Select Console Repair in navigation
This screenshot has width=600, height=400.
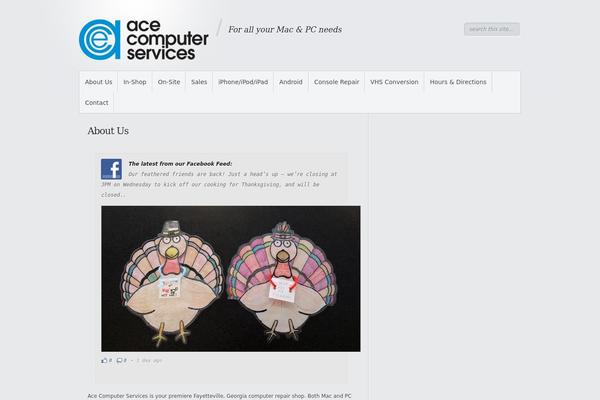click(x=336, y=82)
